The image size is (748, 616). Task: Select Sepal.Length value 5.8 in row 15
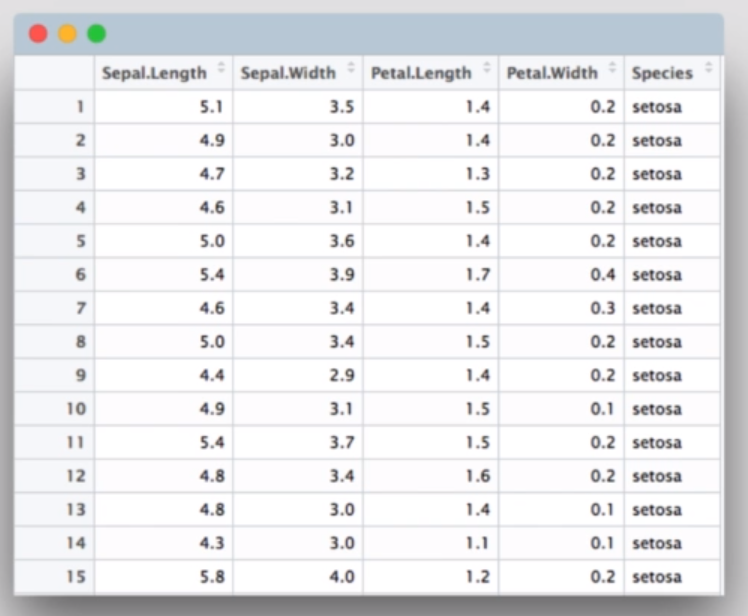164,576
